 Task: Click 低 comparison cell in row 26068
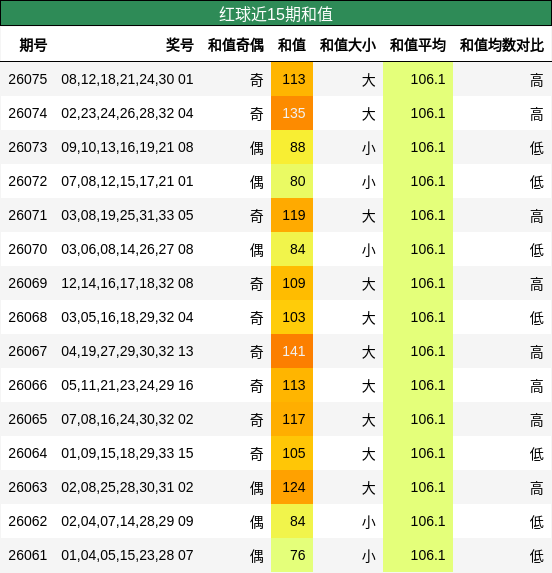click(x=537, y=318)
